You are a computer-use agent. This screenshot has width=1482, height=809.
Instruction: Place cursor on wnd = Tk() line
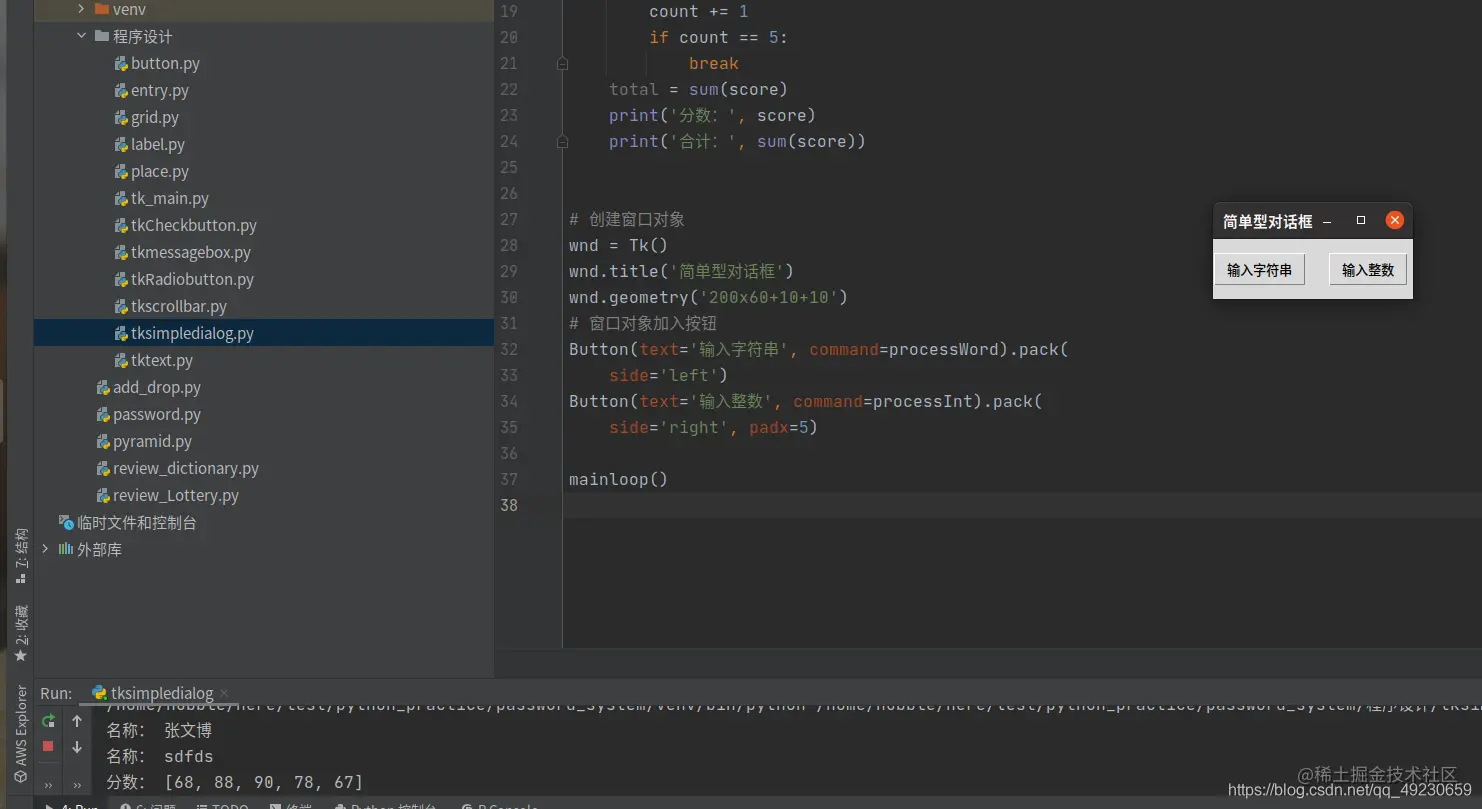[x=618, y=245]
